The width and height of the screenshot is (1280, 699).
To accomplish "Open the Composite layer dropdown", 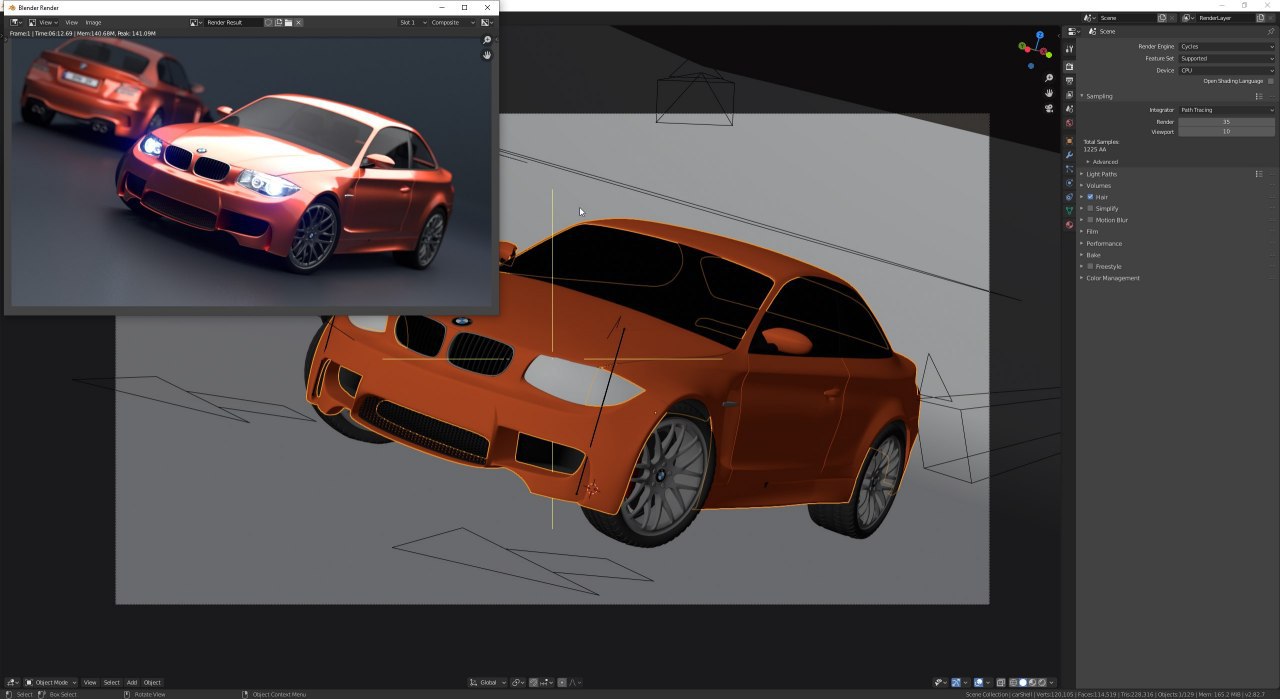I will tap(453, 22).
